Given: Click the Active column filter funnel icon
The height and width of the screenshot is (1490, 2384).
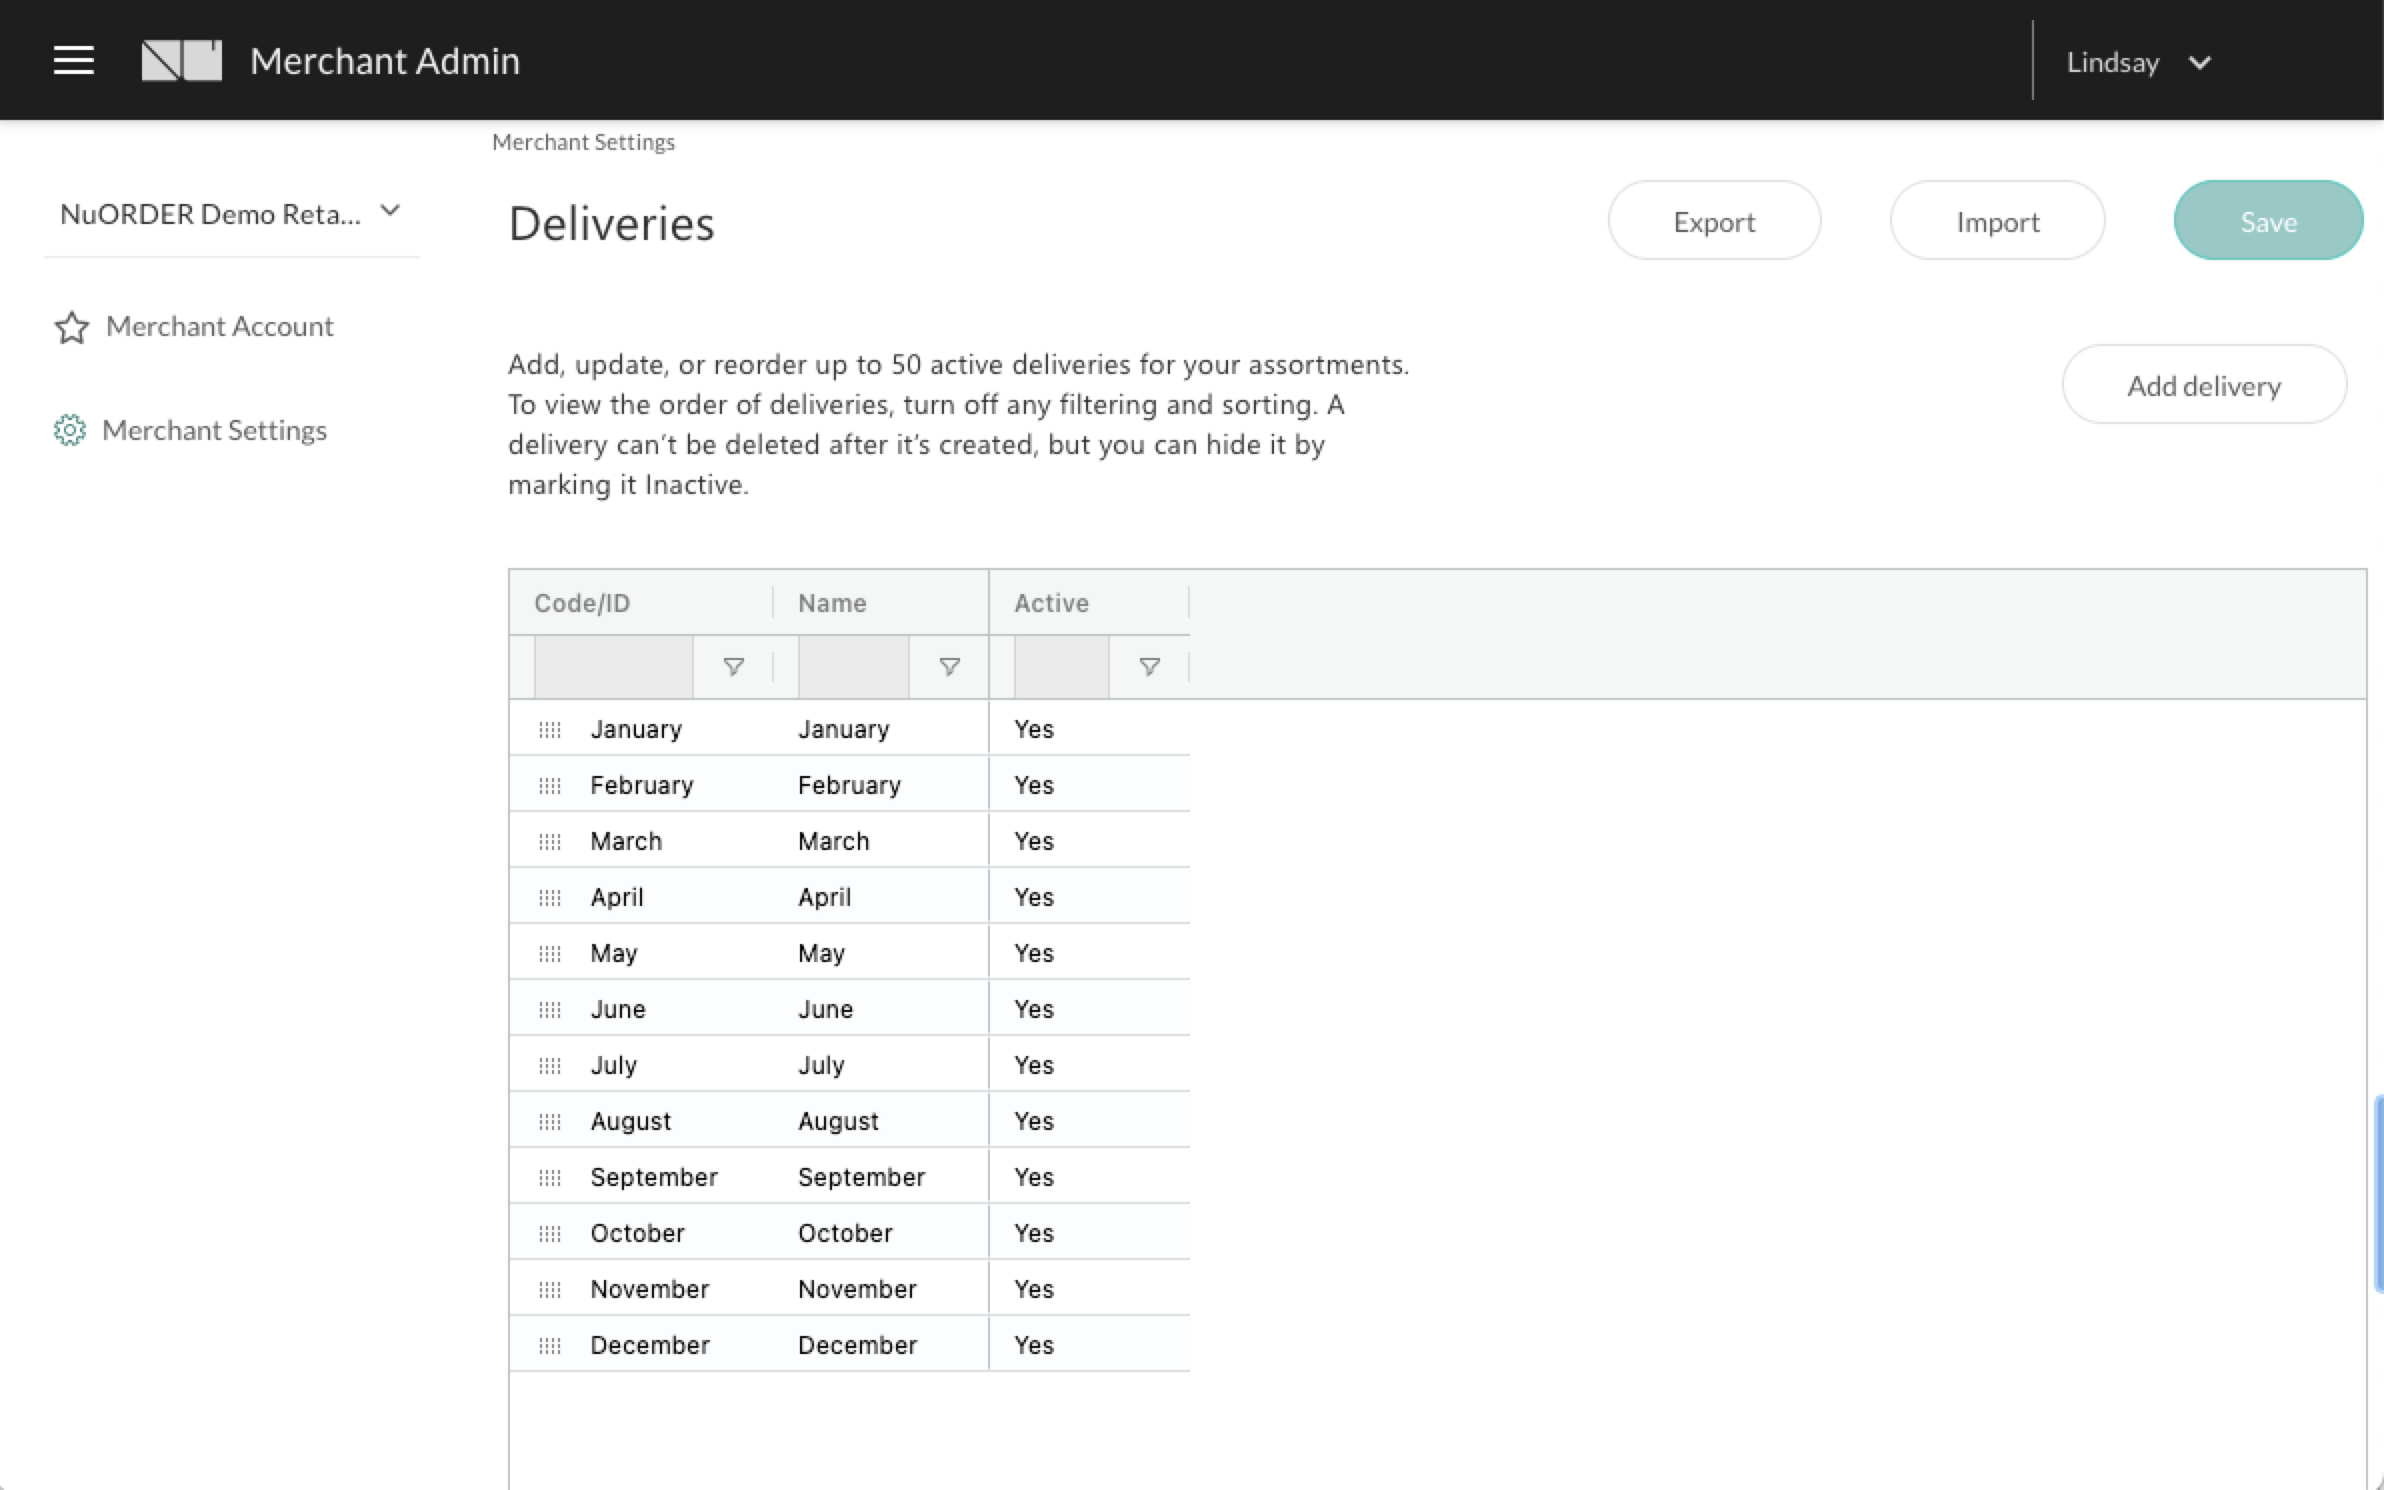Looking at the screenshot, I should pyautogui.click(x=1149, y=666).
